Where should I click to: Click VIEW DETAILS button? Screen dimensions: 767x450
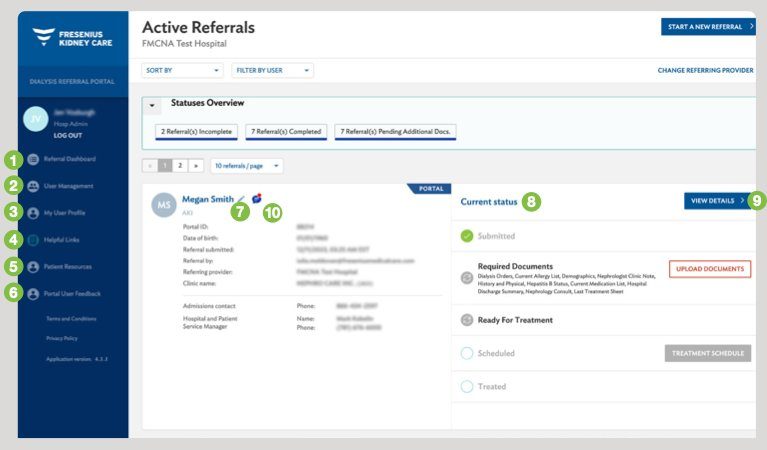[x=717, y=201]
